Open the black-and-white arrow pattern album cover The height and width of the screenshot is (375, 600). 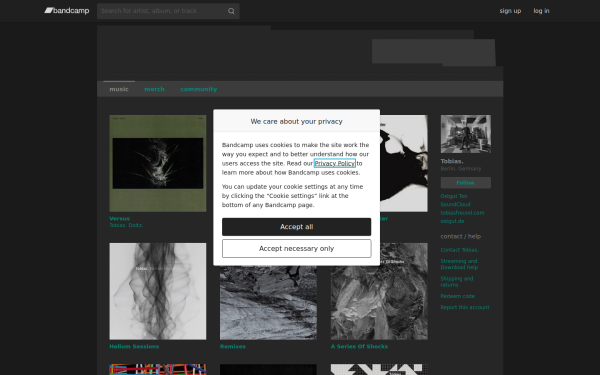[379, 369]
